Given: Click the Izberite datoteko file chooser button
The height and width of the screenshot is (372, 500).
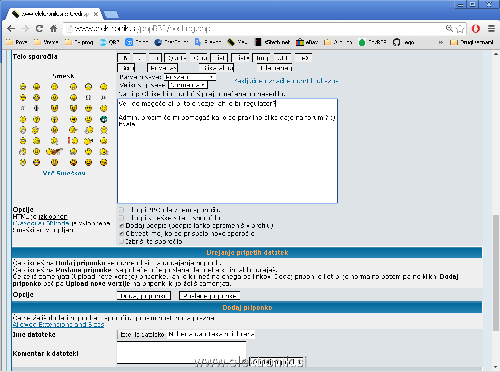Looking at the screenshot, I should 142,334.
